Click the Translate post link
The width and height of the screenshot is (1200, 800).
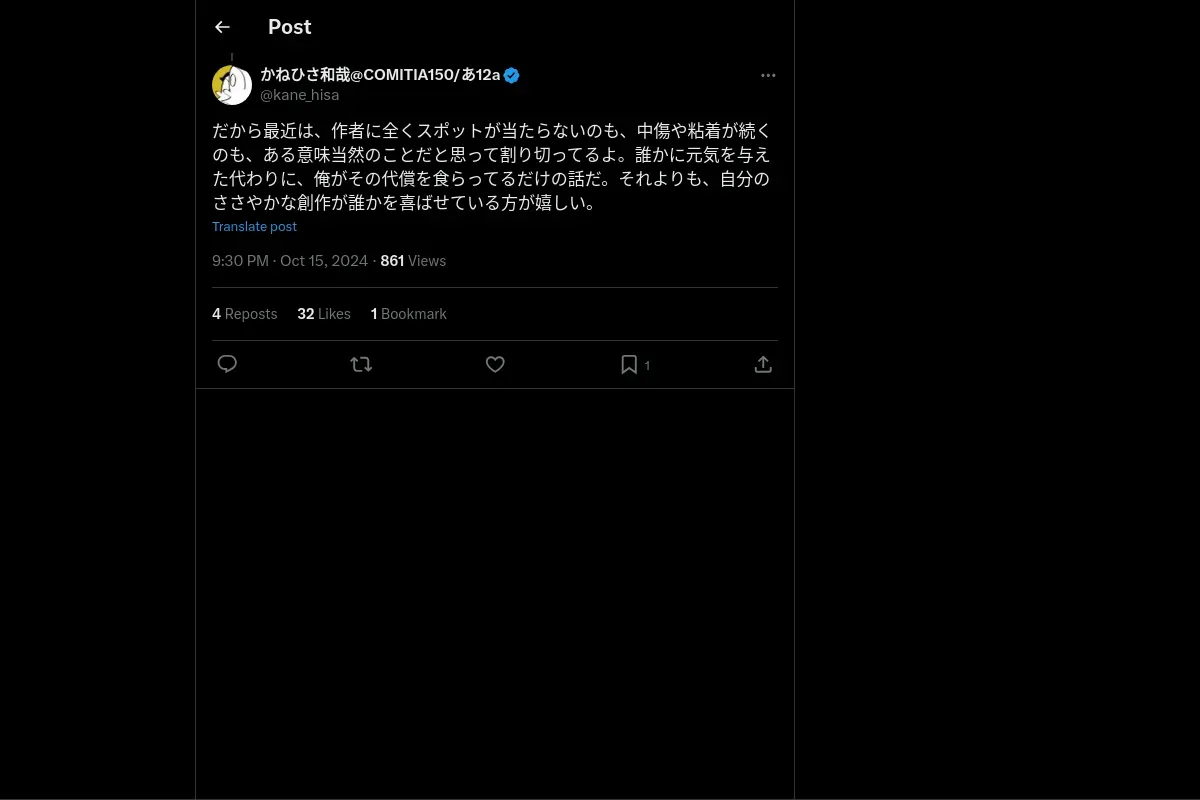[x=254, y=226]
